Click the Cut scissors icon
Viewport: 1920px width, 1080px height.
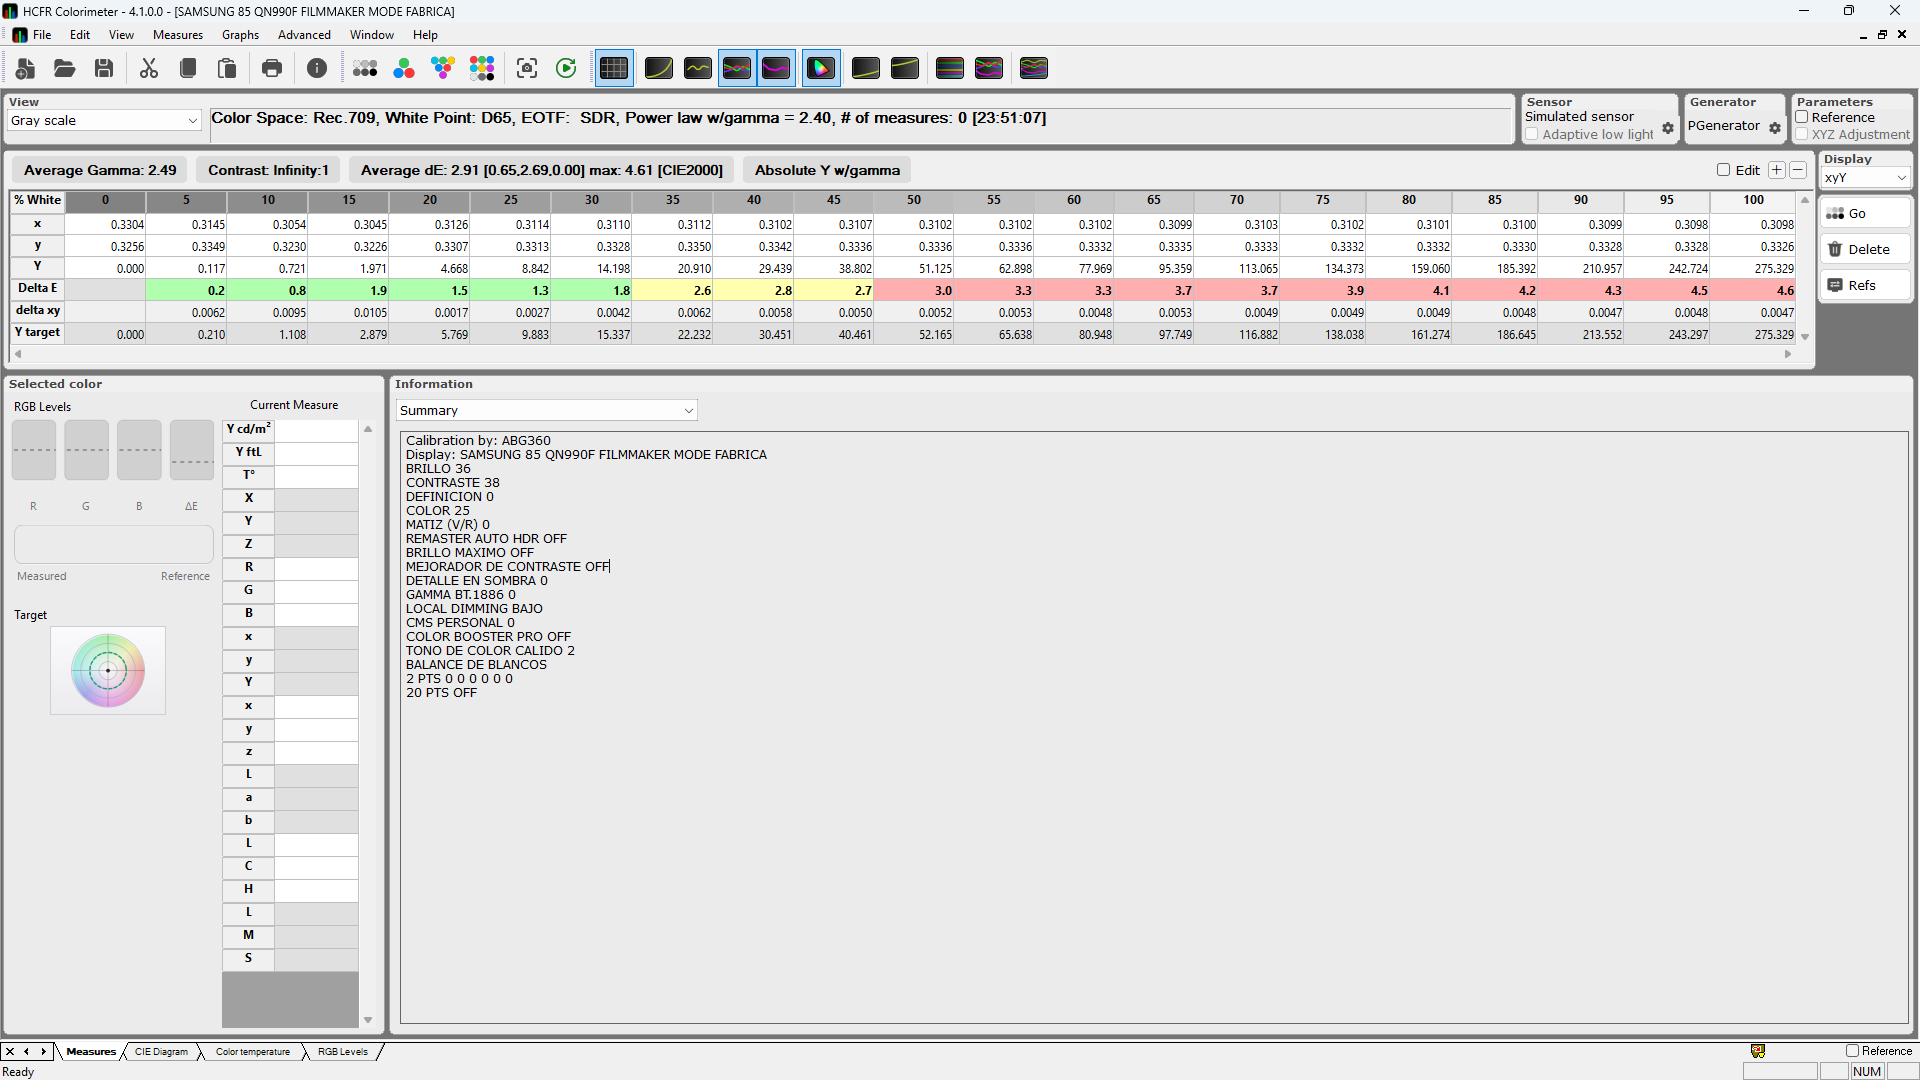point(149,68)
